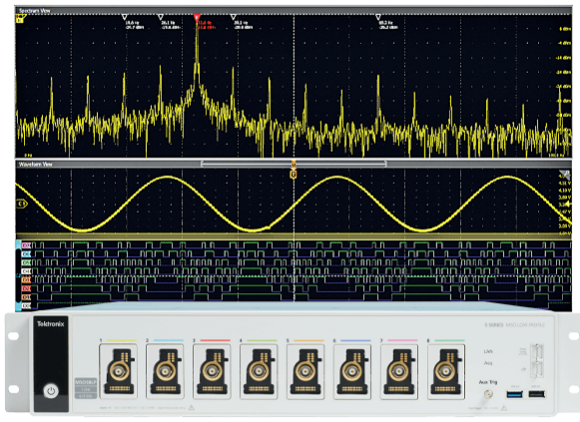Image resolution: width=580 pixels, height=422 pixels.
Task: Click the black USB 2.0 port
Action: coord(536,394)
